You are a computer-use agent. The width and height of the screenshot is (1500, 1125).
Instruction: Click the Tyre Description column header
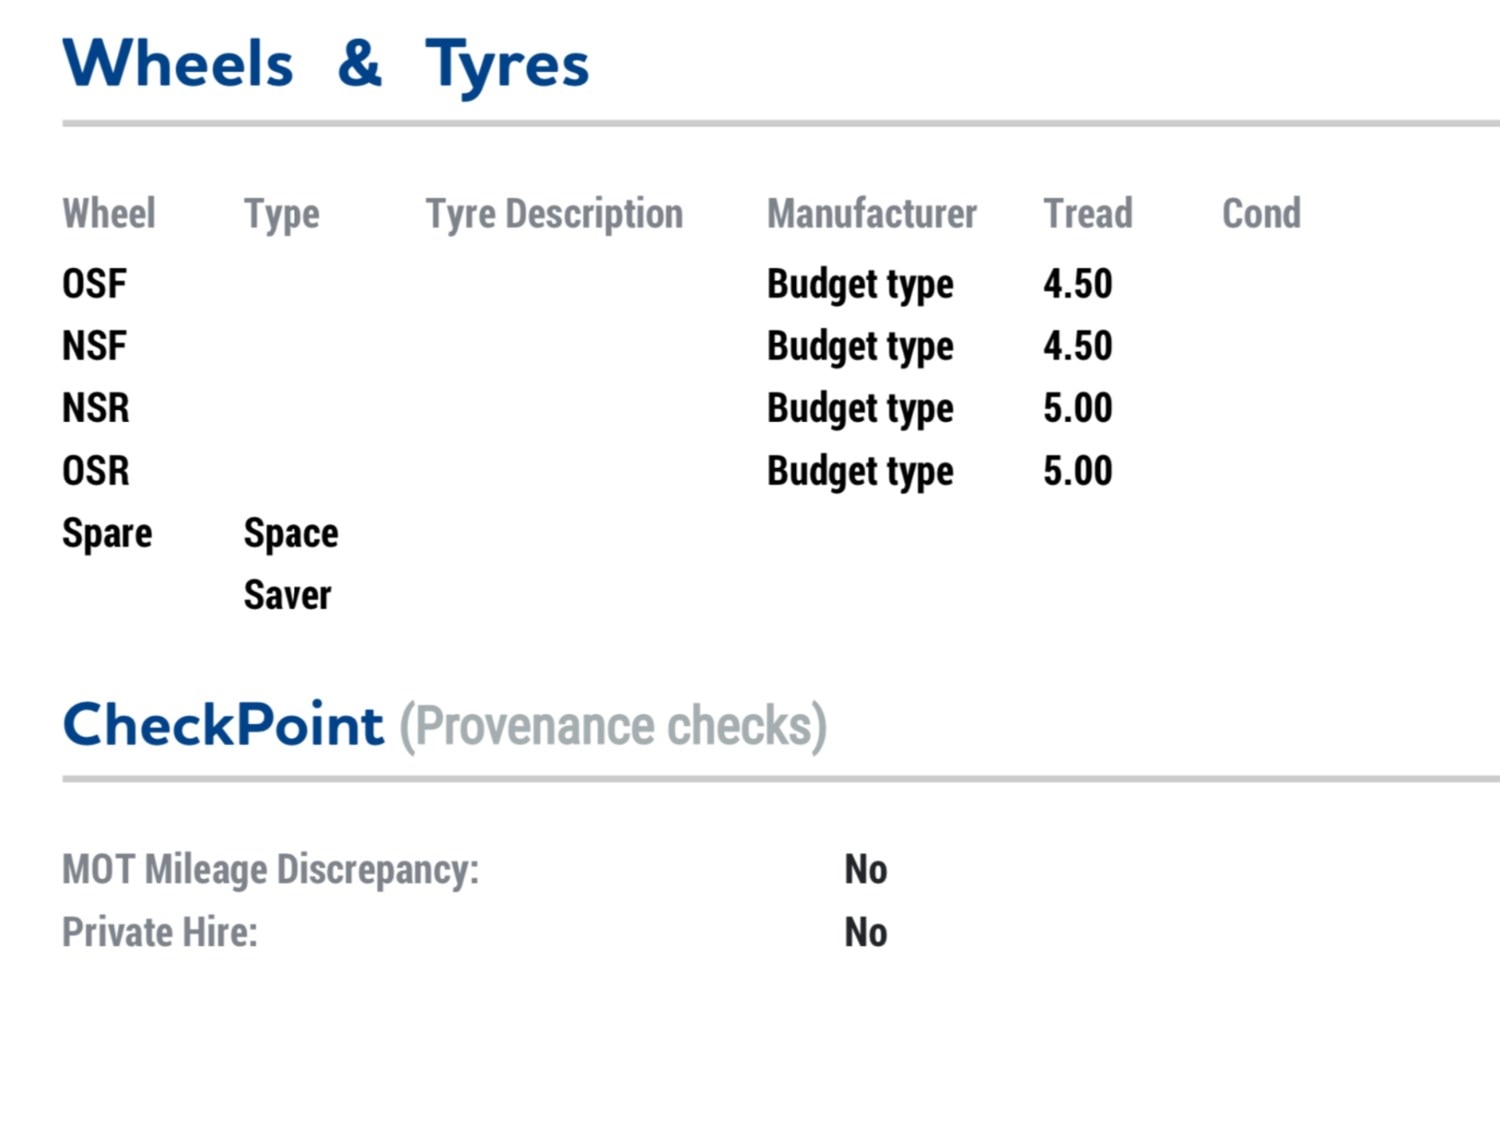pos(554,215)
